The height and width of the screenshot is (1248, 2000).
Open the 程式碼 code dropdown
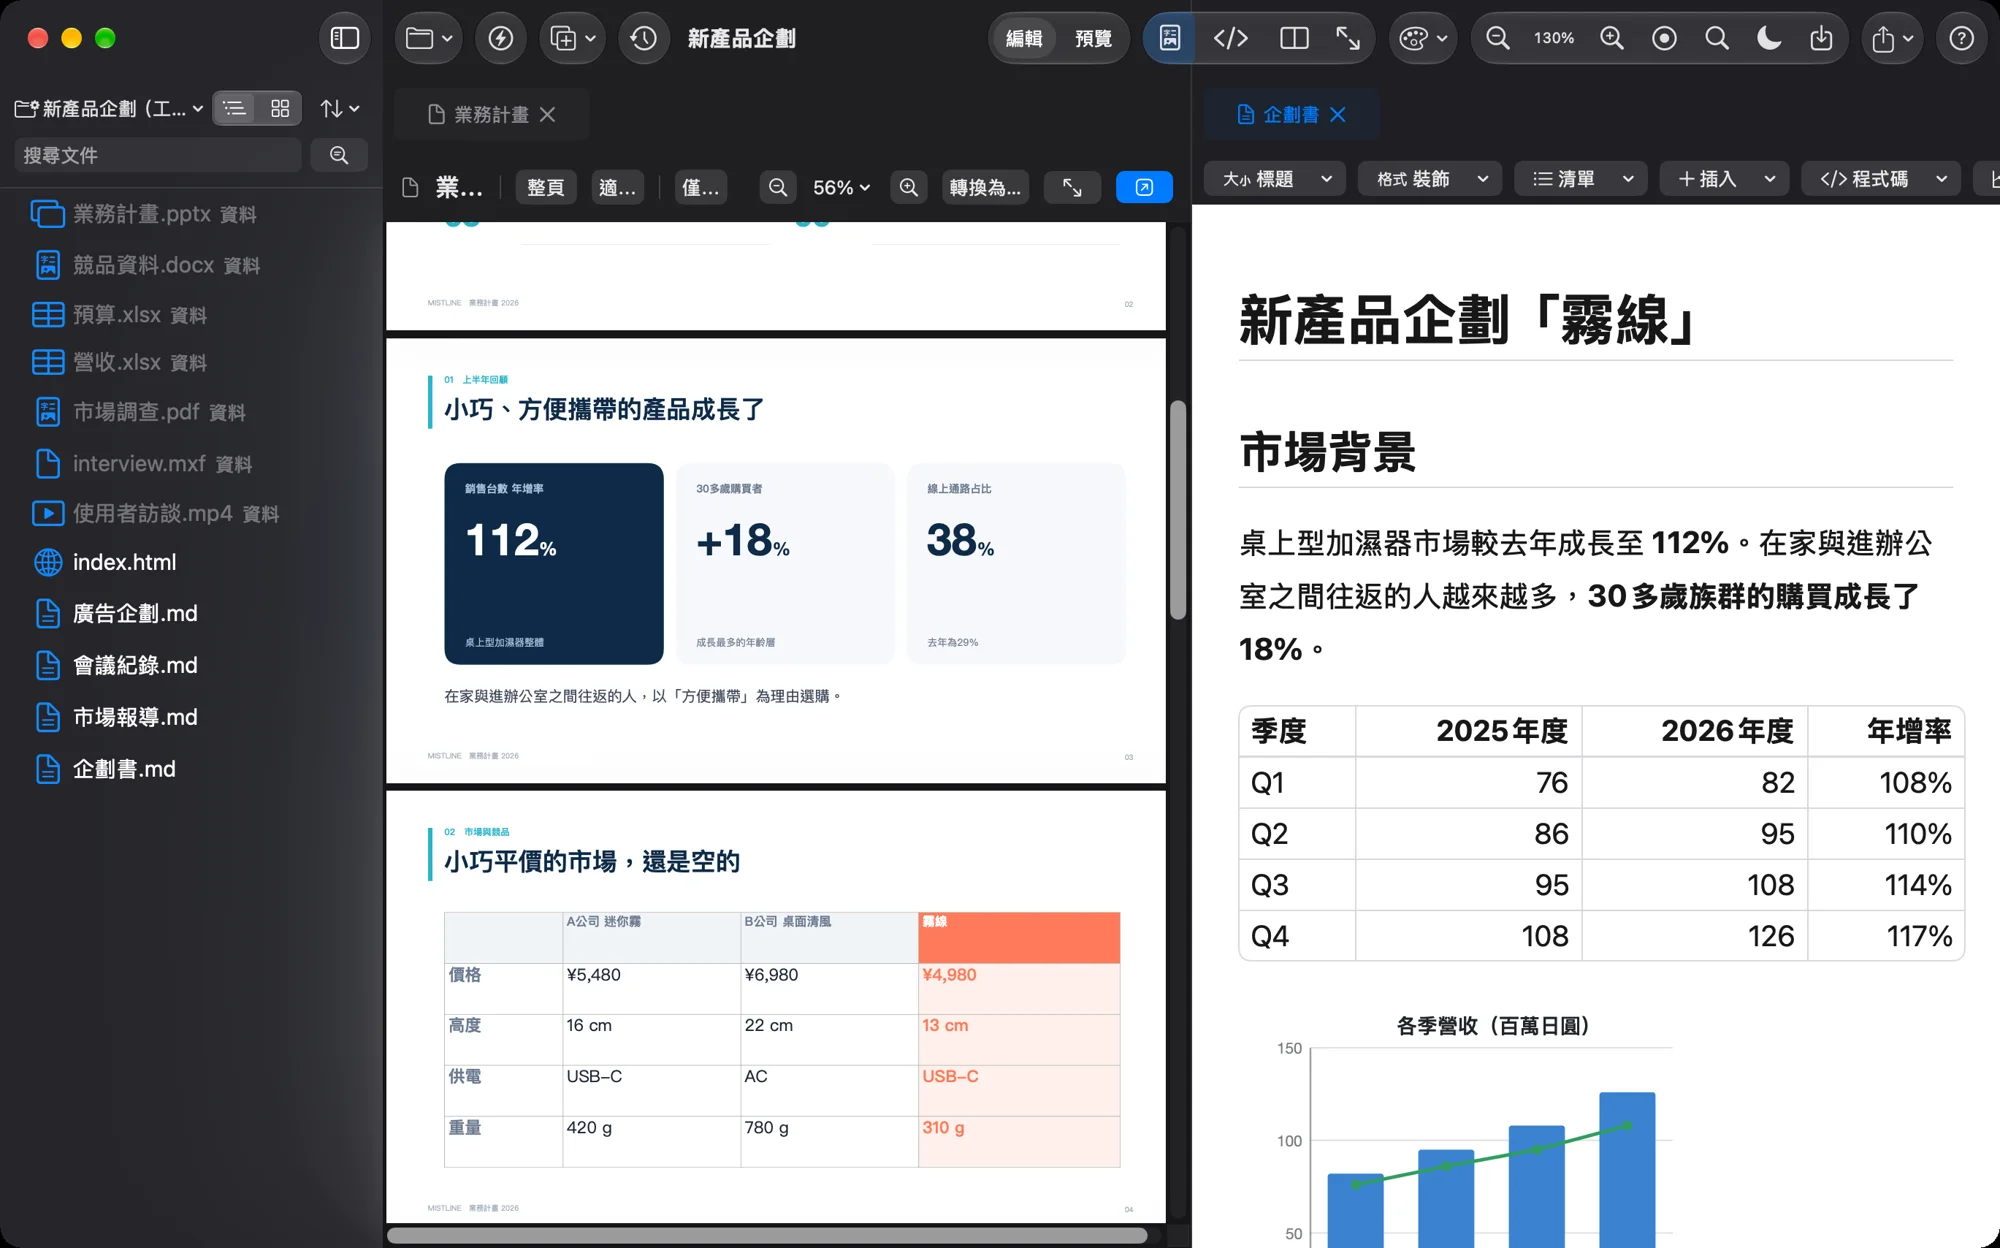(1881, 179)
